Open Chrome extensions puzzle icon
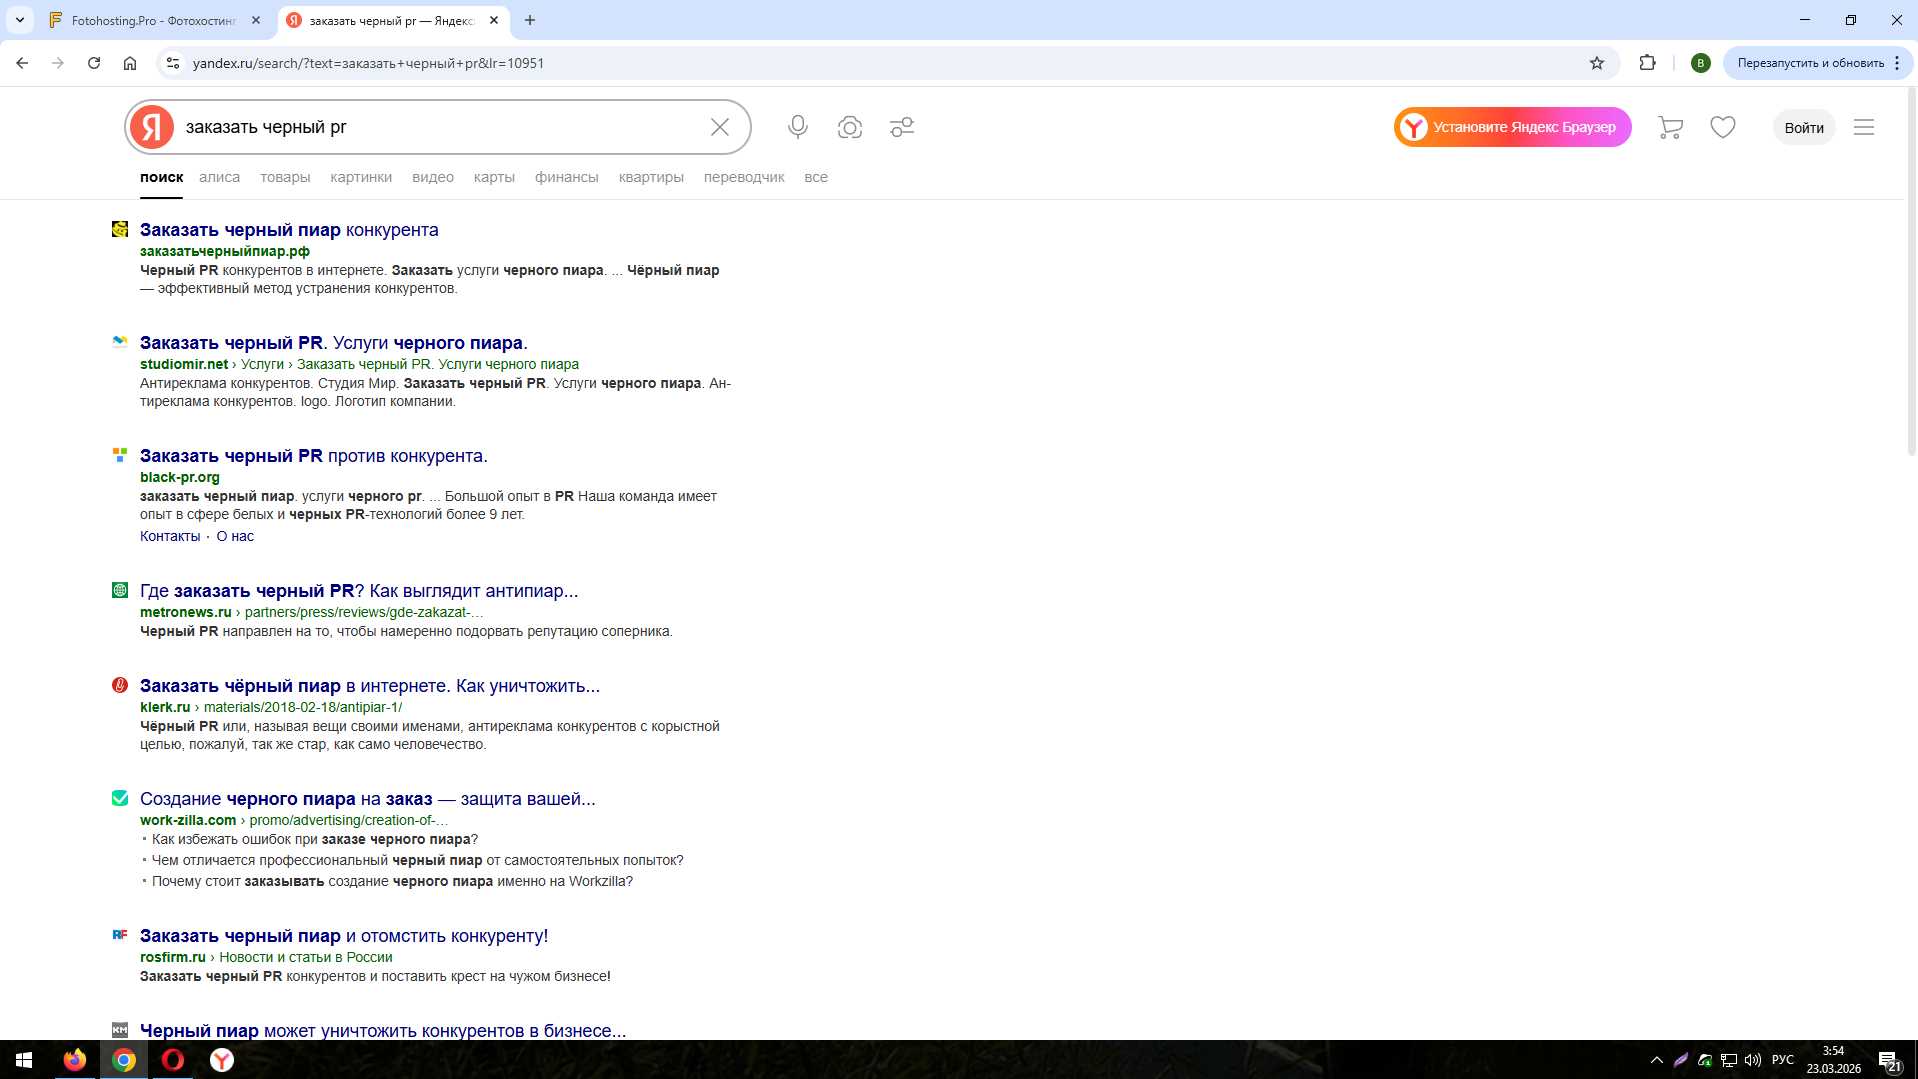 pos(1648,63)
